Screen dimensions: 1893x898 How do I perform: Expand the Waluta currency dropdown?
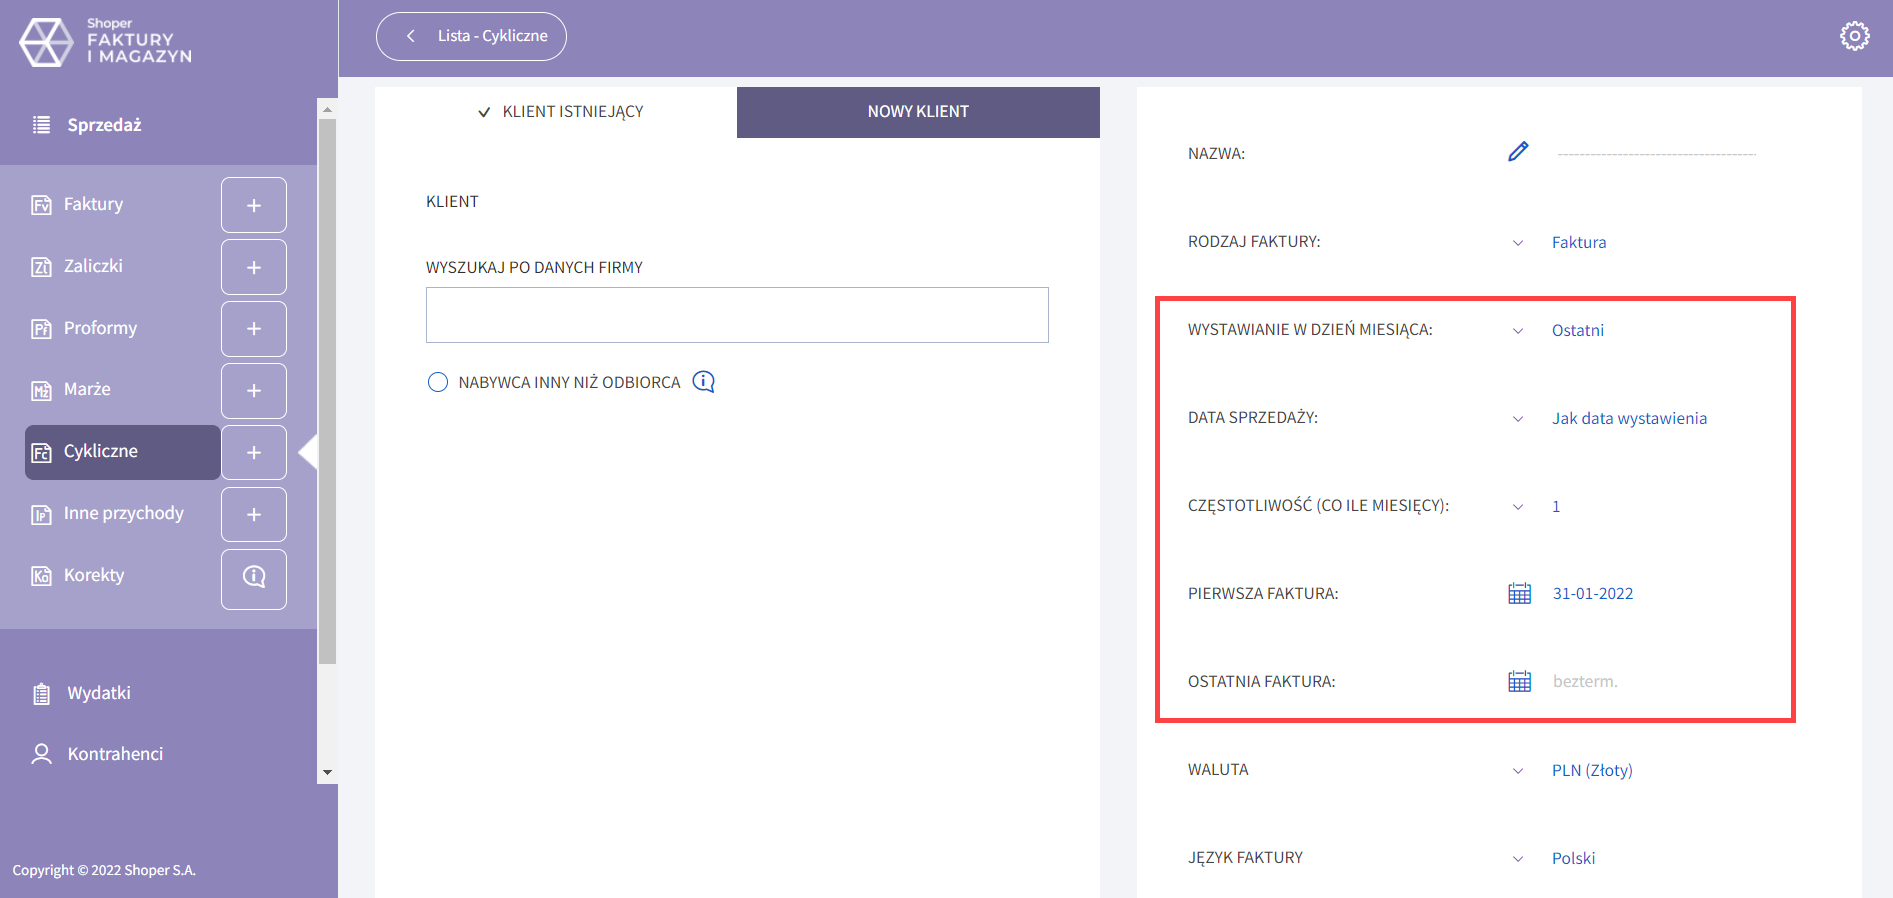tap(1518, 771)
